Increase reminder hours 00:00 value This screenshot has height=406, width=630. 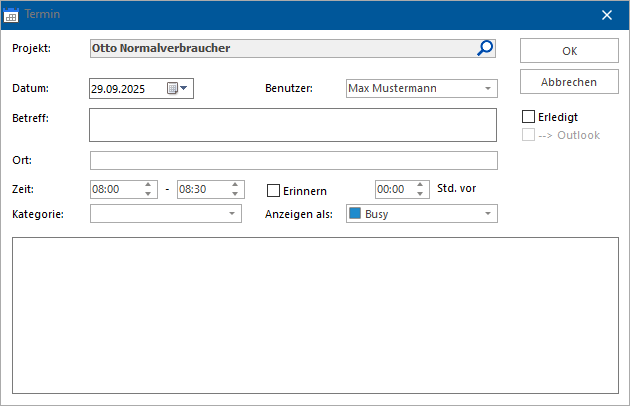coord(420,185)
